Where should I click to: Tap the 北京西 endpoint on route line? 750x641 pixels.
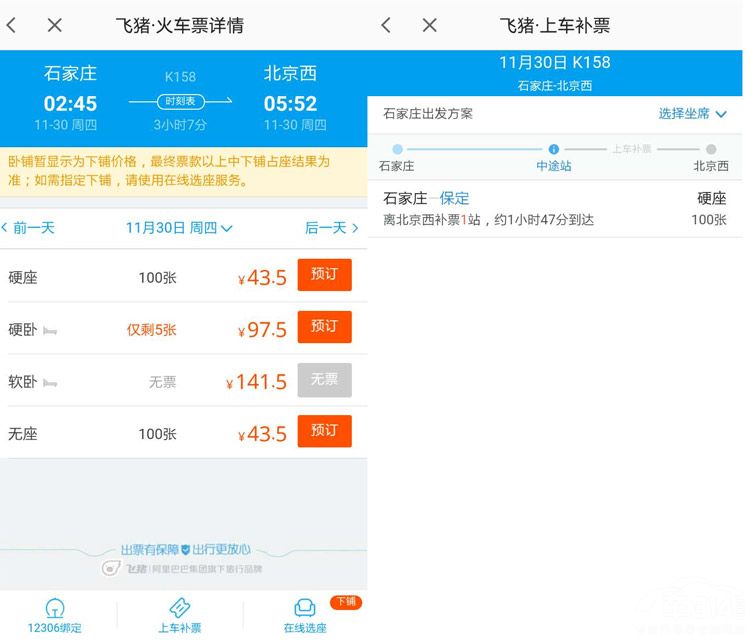711,150
